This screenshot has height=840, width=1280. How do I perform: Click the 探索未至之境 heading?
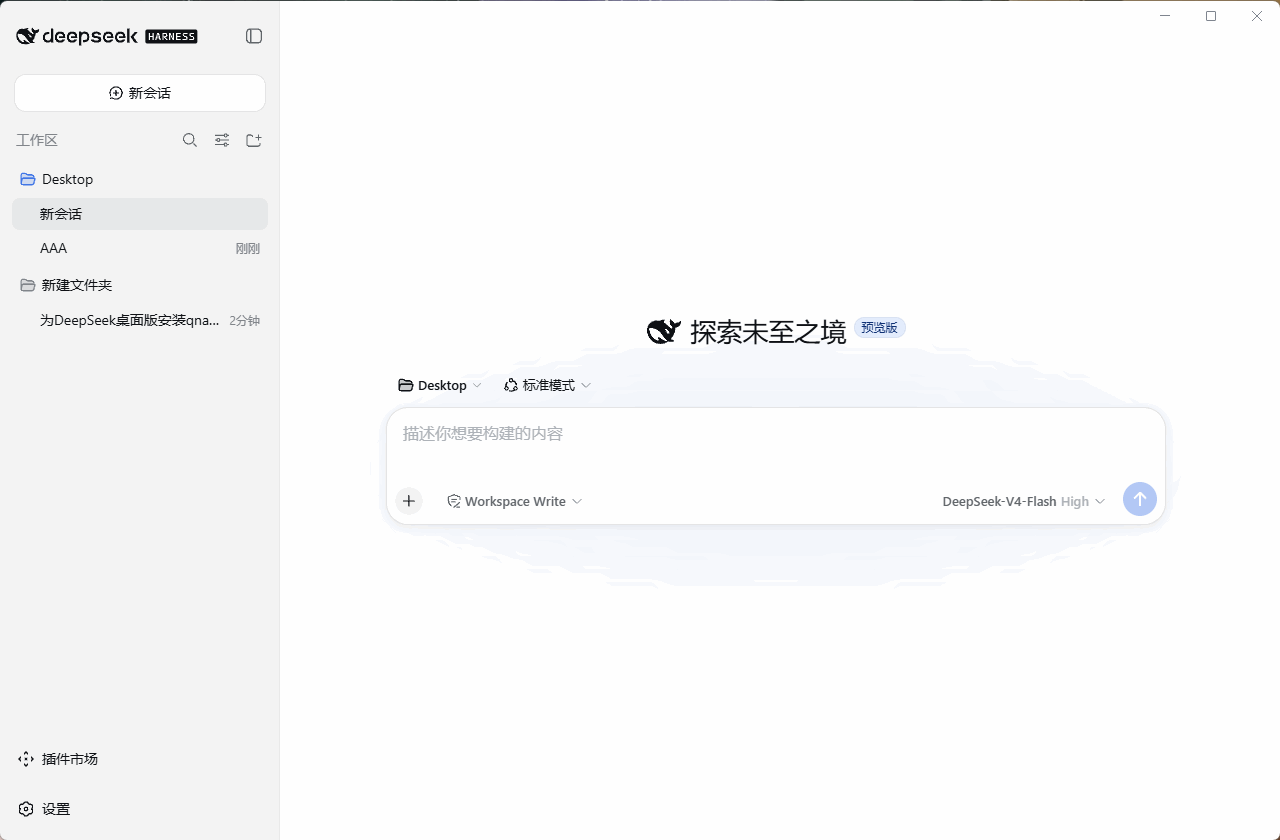click(x=768, y=331)
